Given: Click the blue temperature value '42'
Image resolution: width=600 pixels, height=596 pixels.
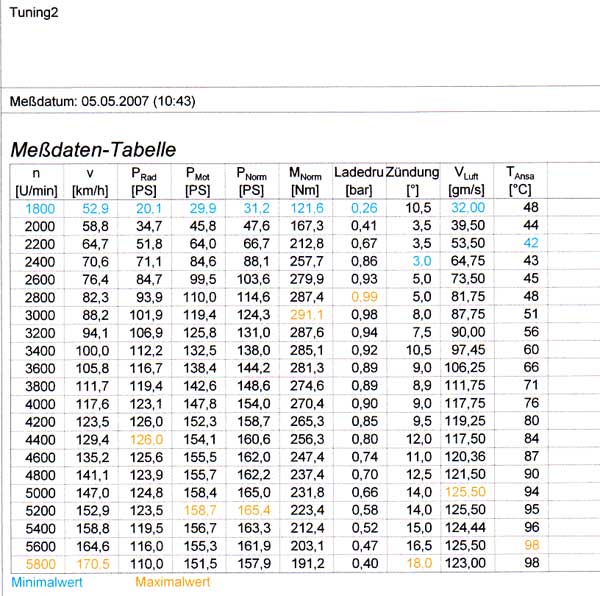Looking at the screenshot, I should 531,243.
